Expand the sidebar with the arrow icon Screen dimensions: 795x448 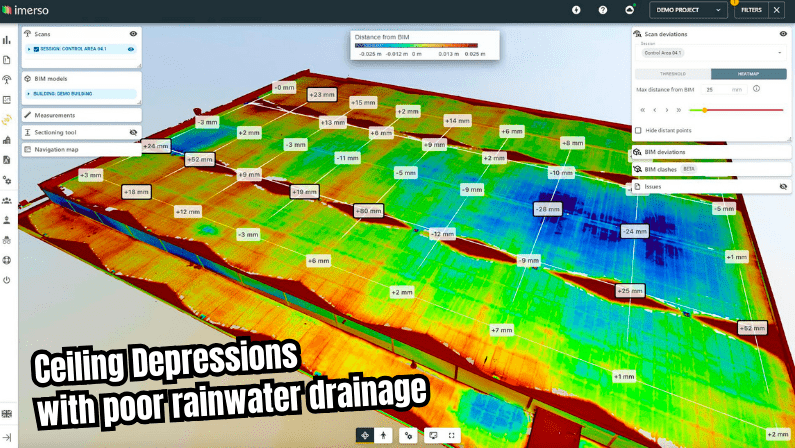7,437
